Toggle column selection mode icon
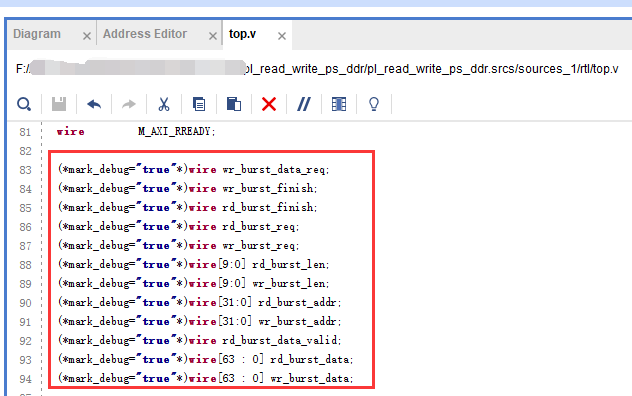 pyautogui.click(x=339, y=104)
